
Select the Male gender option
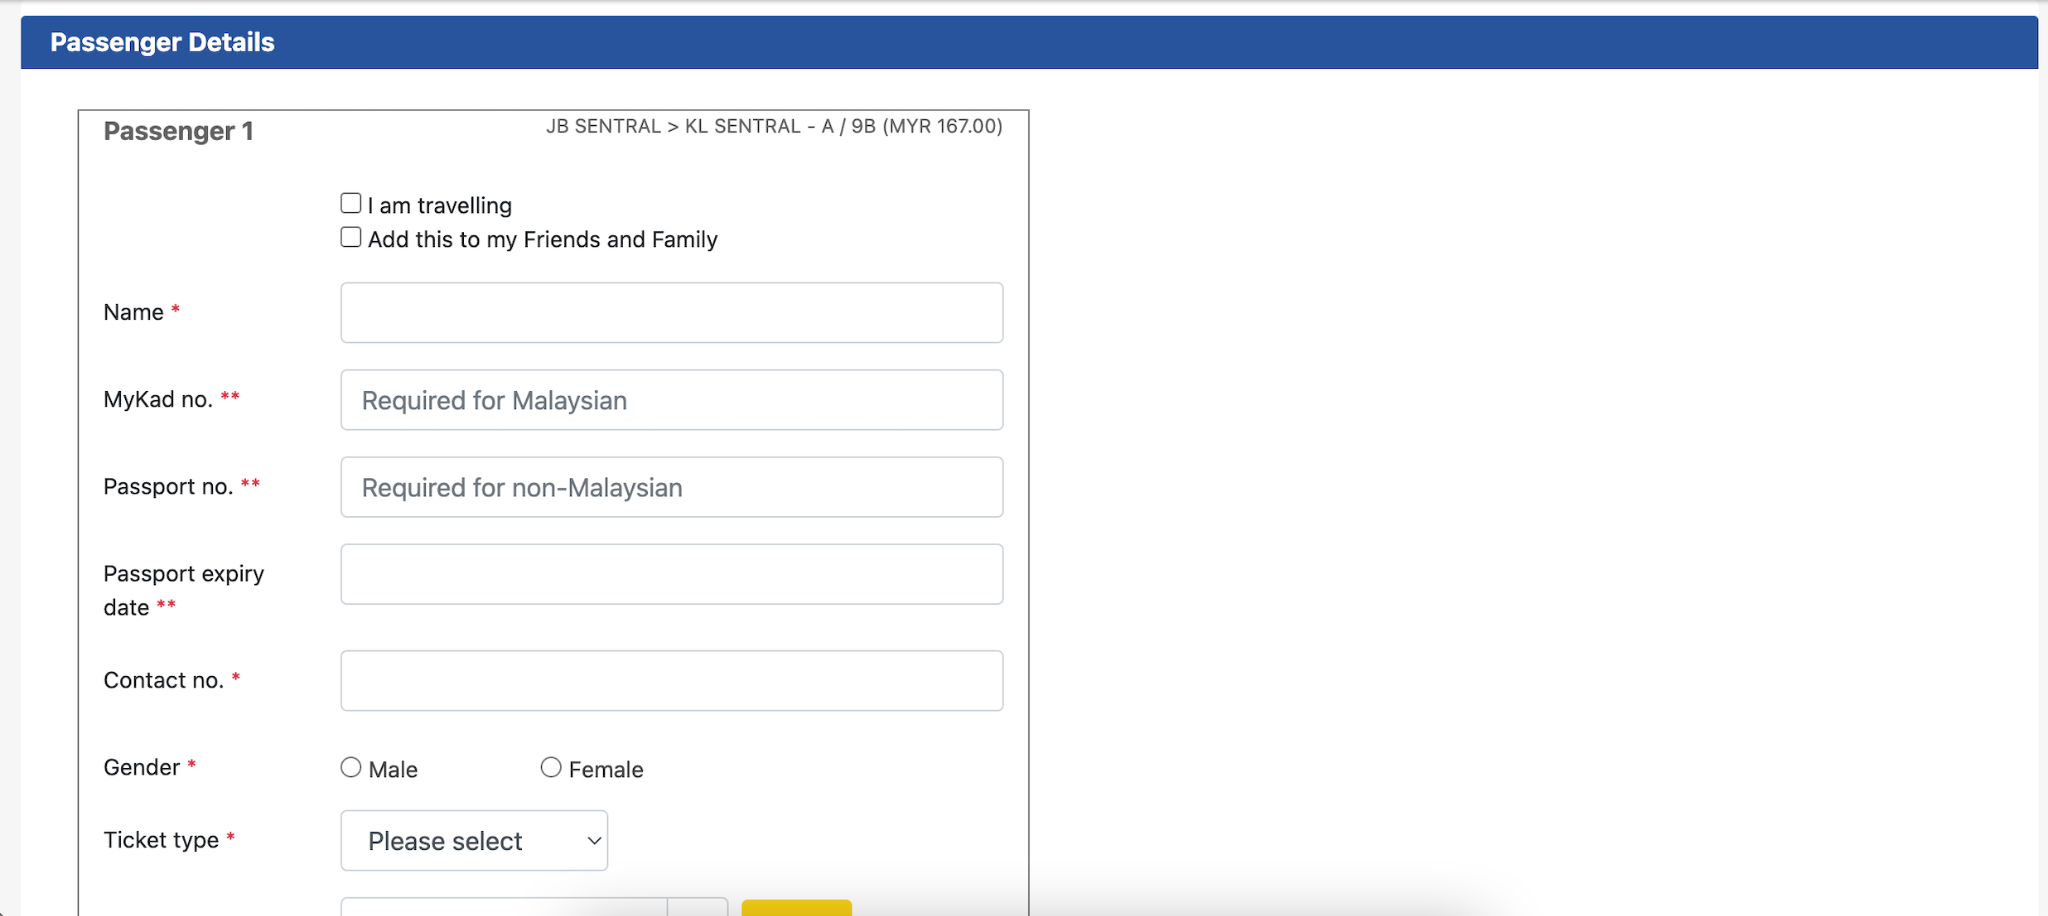pyautogui.click(x=351, y=768)
